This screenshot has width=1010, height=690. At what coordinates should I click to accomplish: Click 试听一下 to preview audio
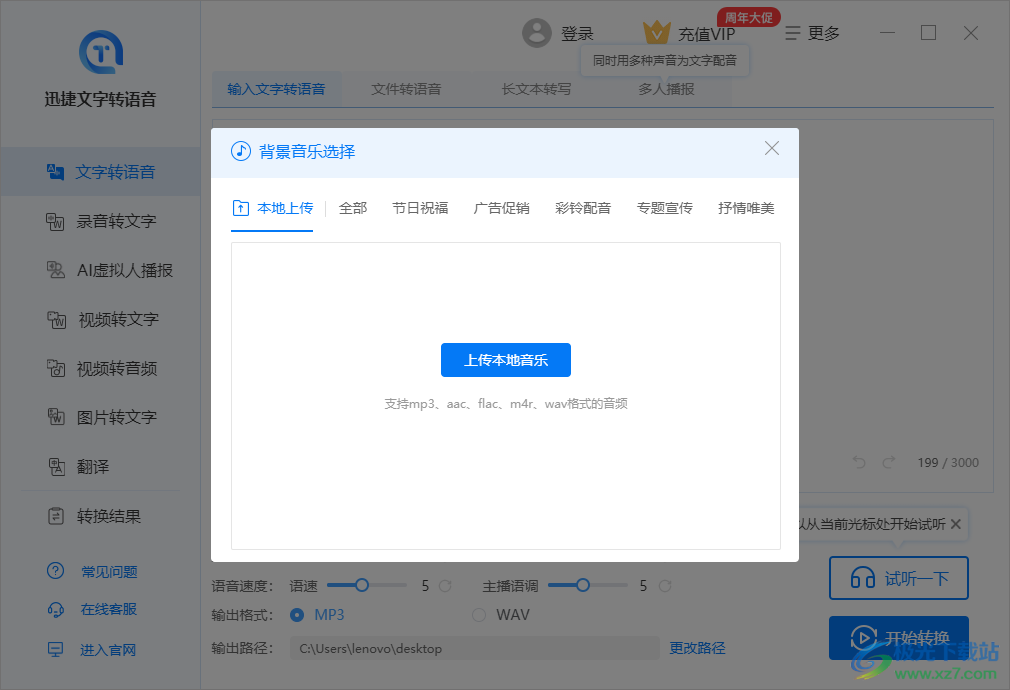(898, 577)
